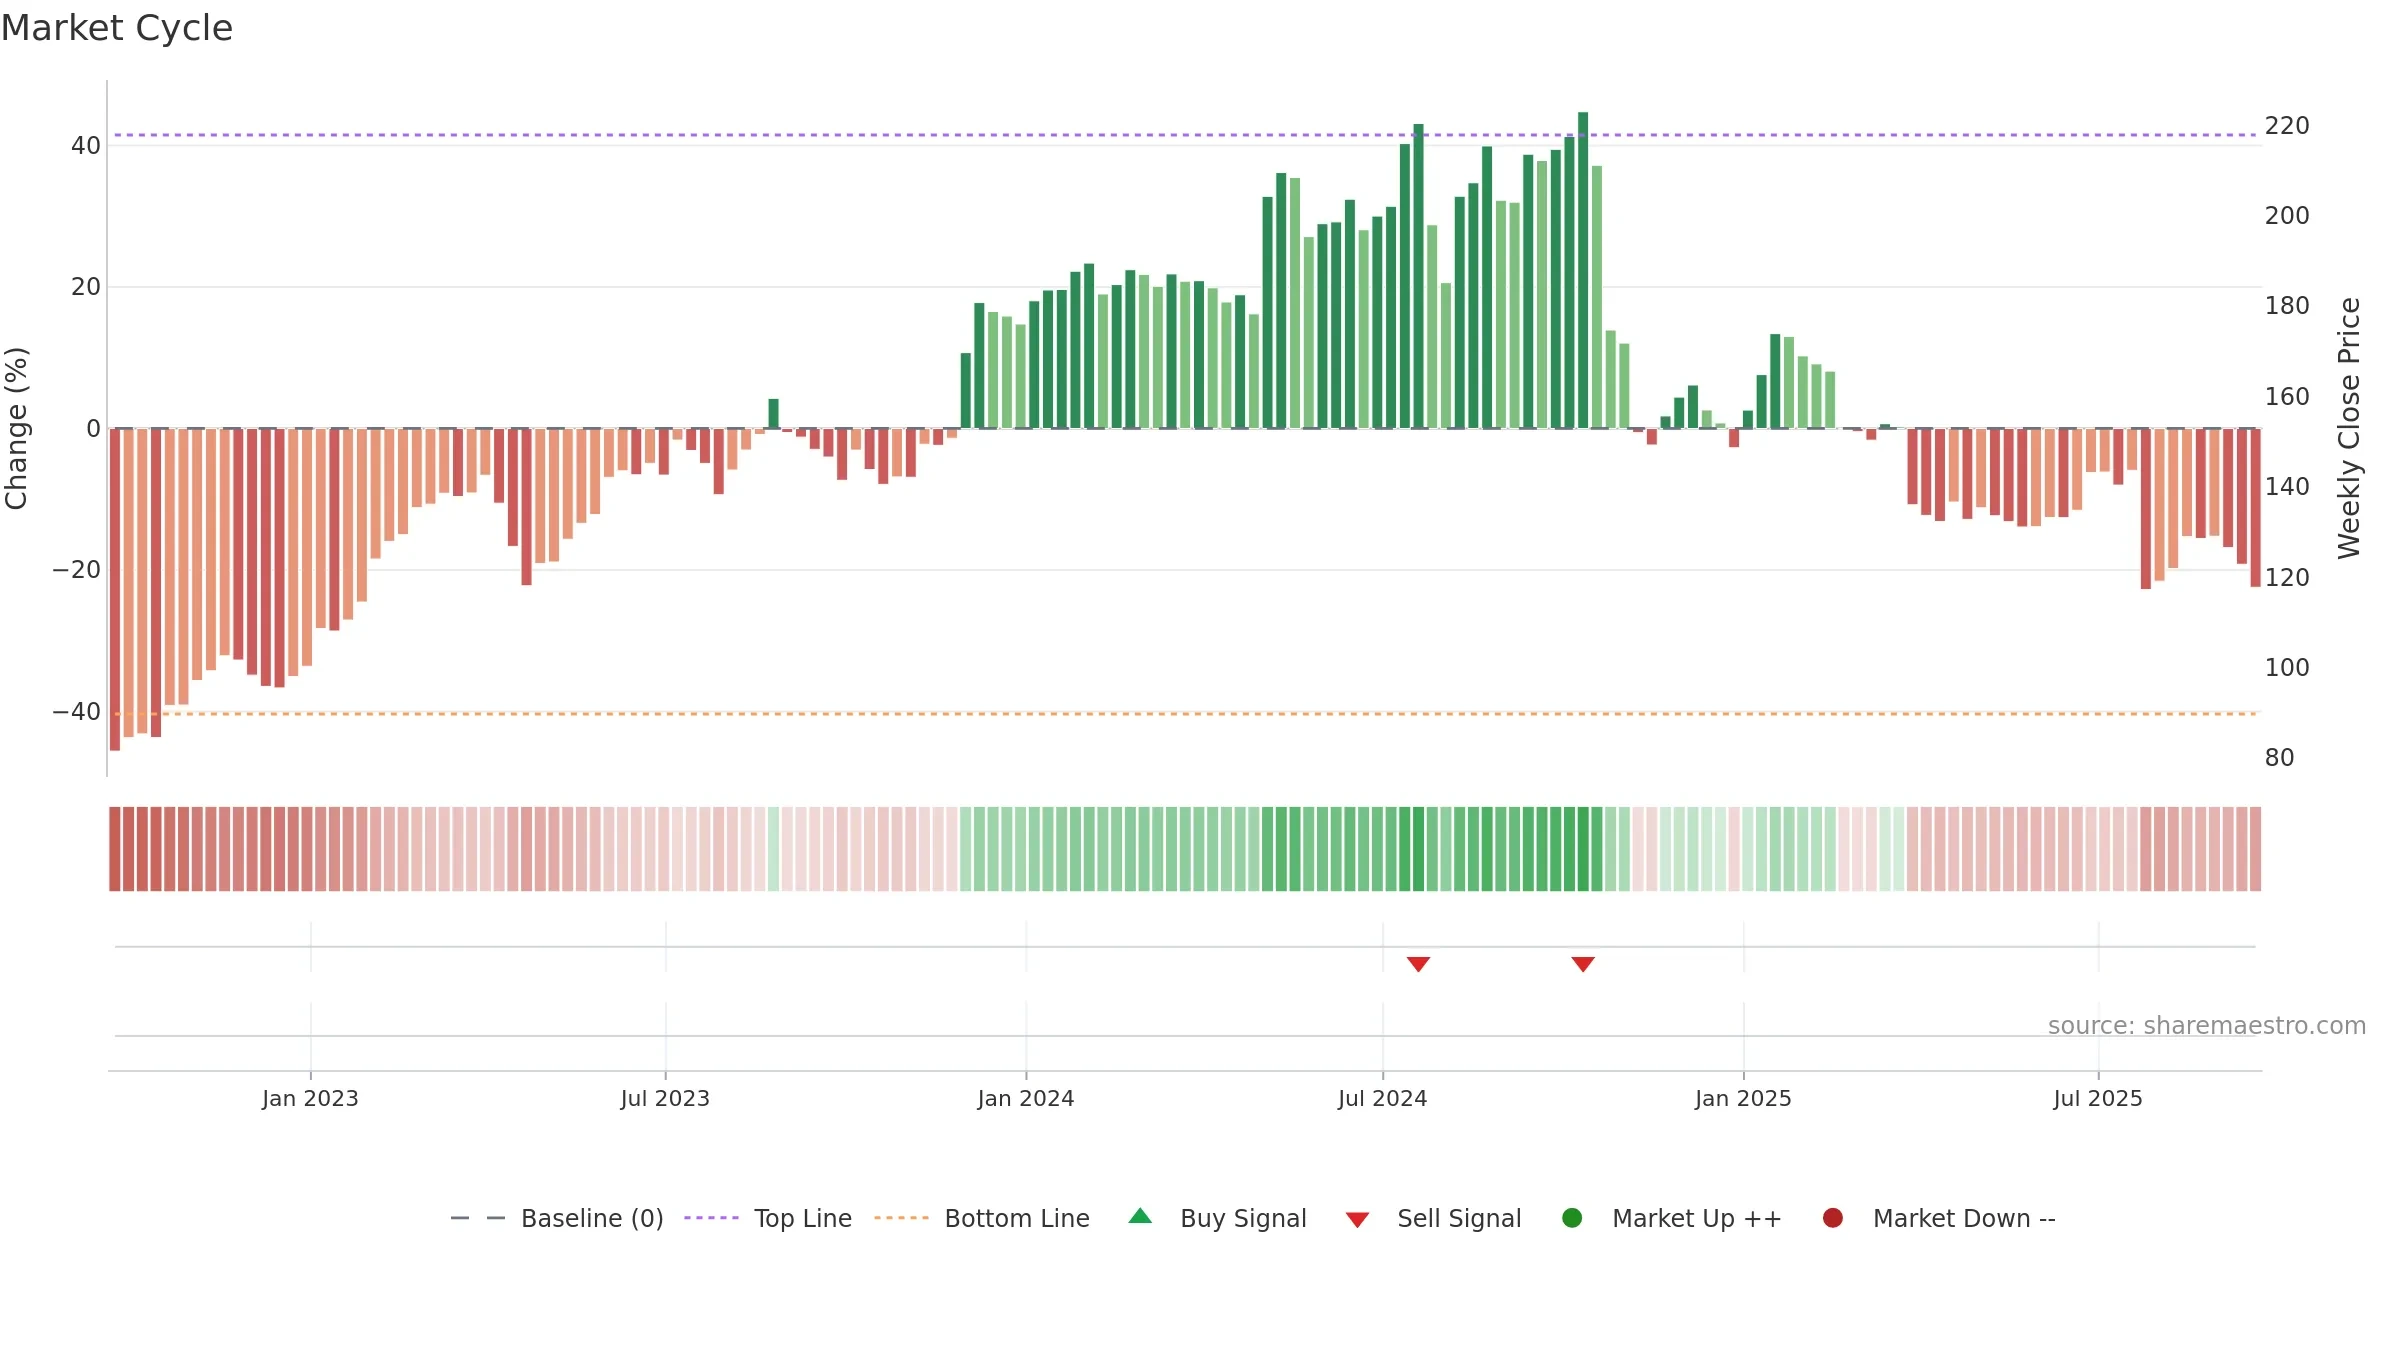Click the Market Cycle chart title
The image size is (2400, 1350).
click(117, 28)
